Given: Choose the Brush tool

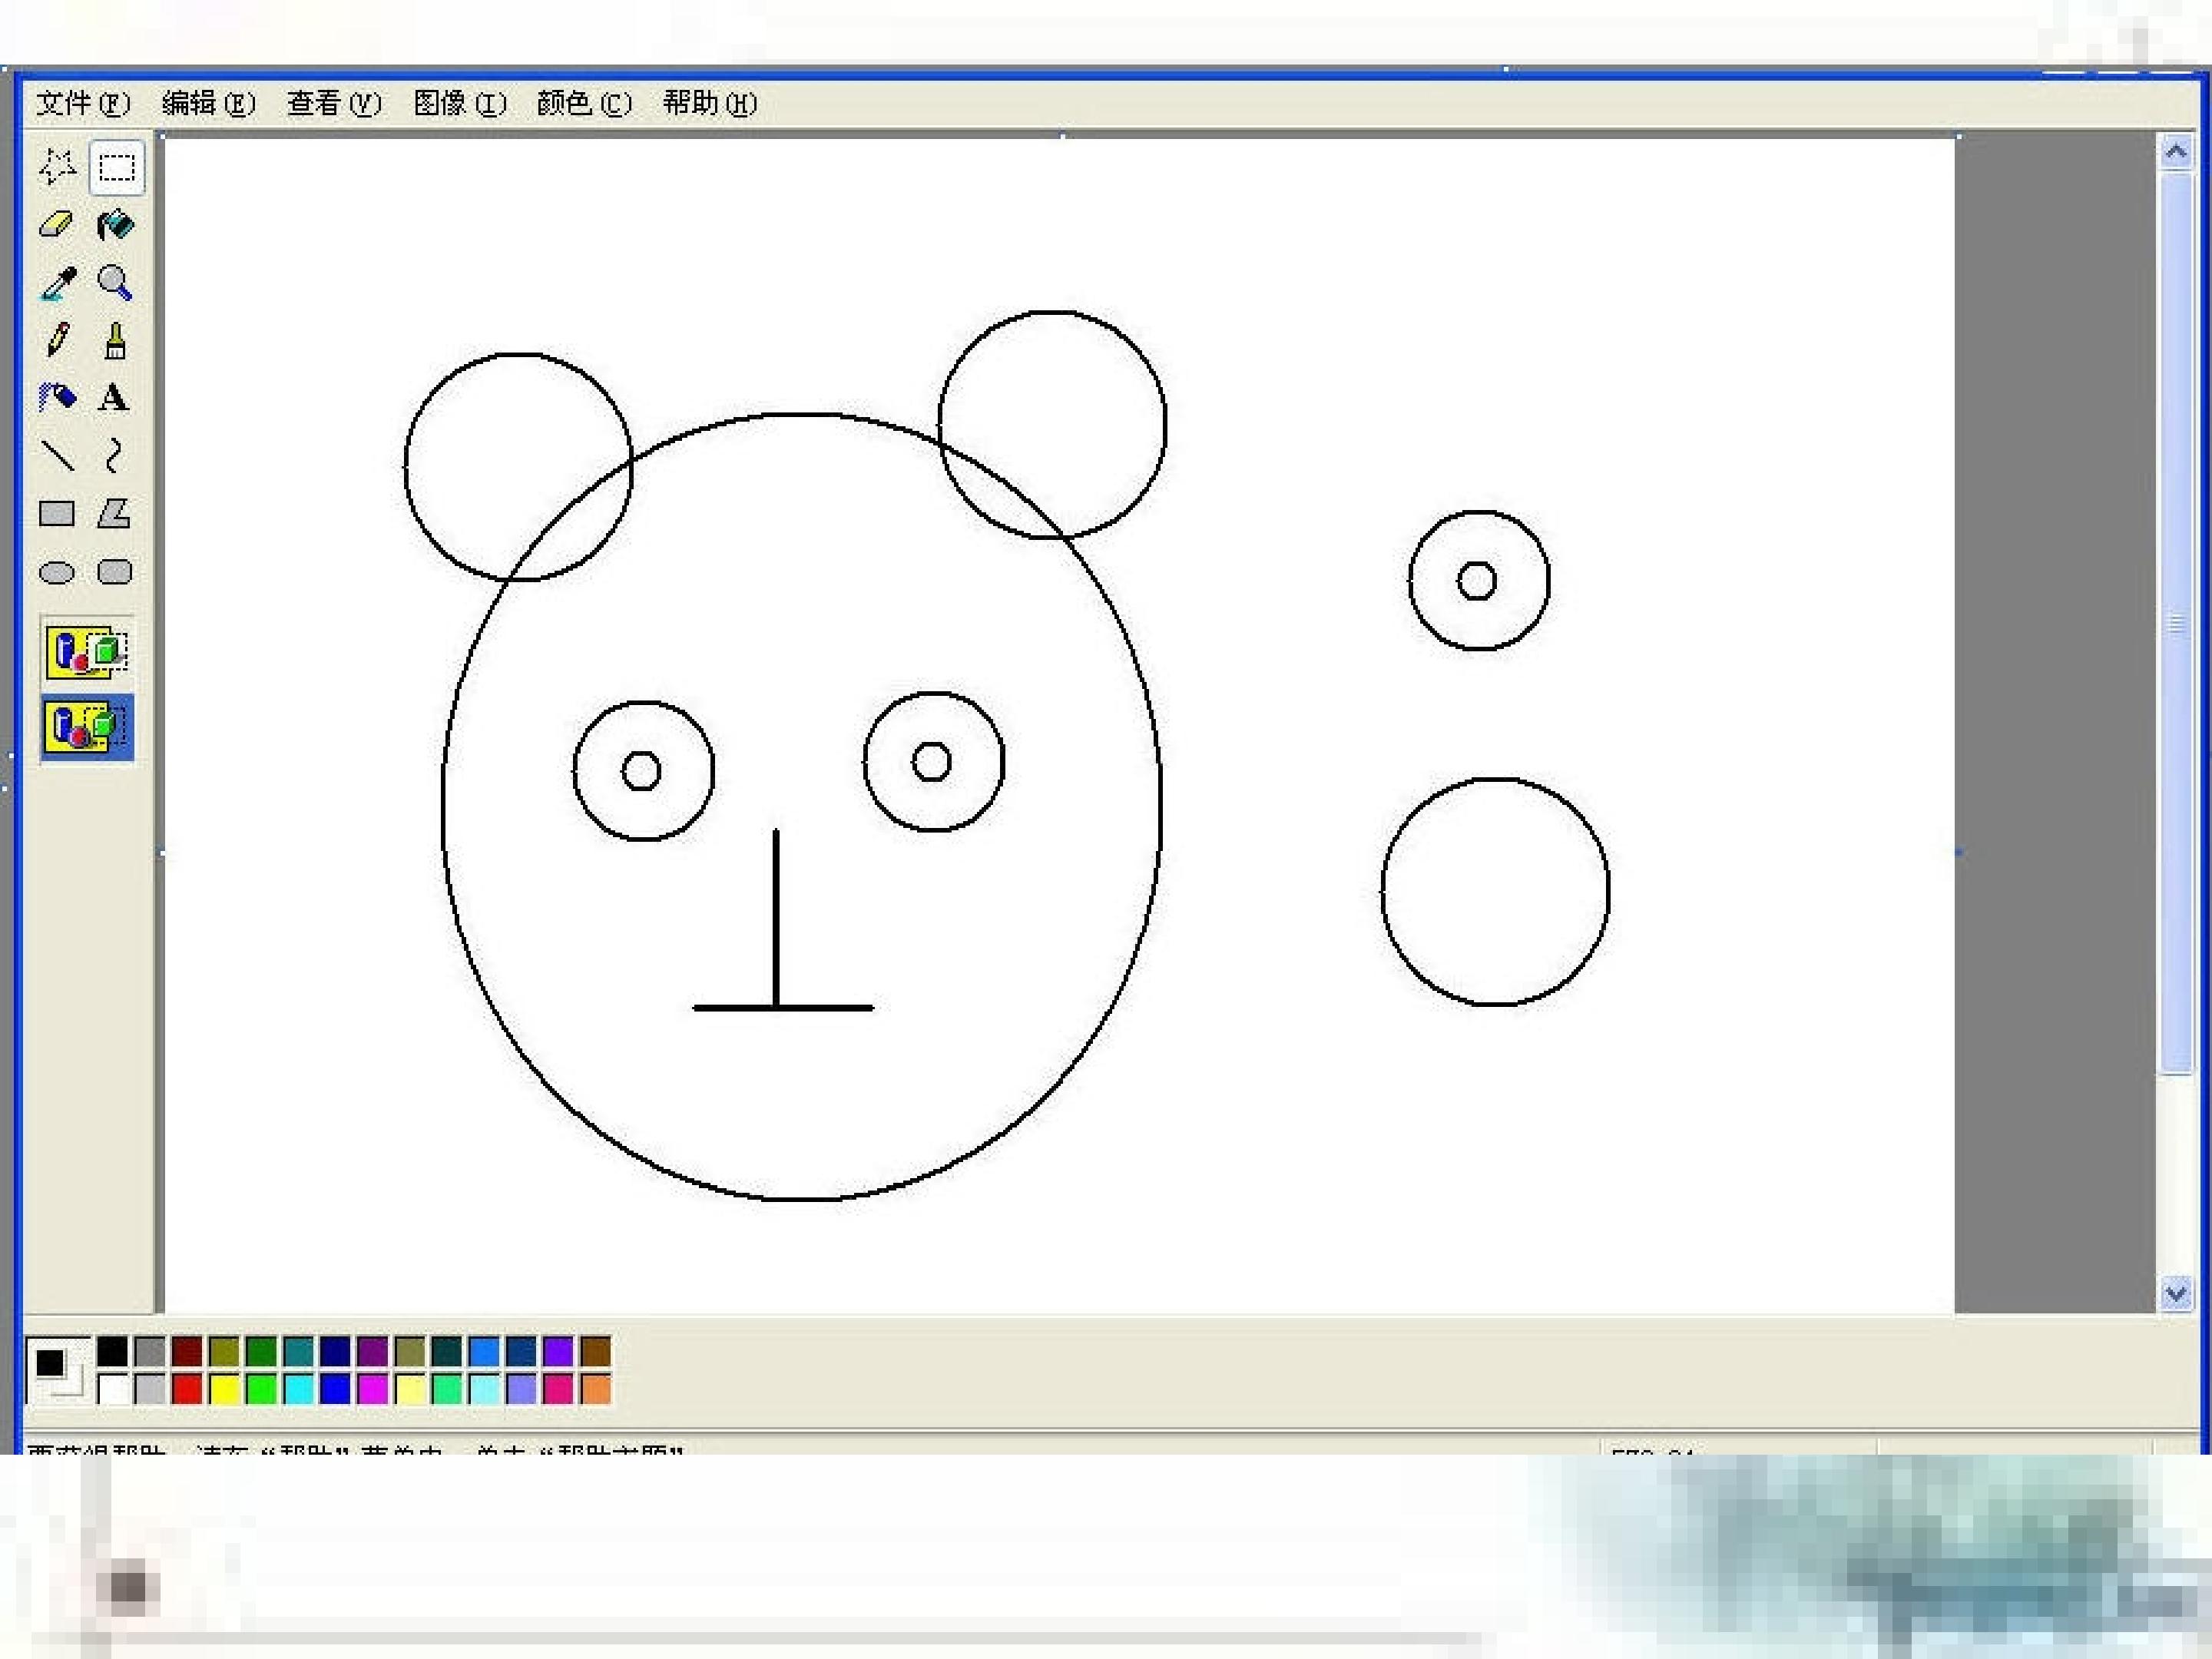Looking at the screenshot, I should (116, 341).
